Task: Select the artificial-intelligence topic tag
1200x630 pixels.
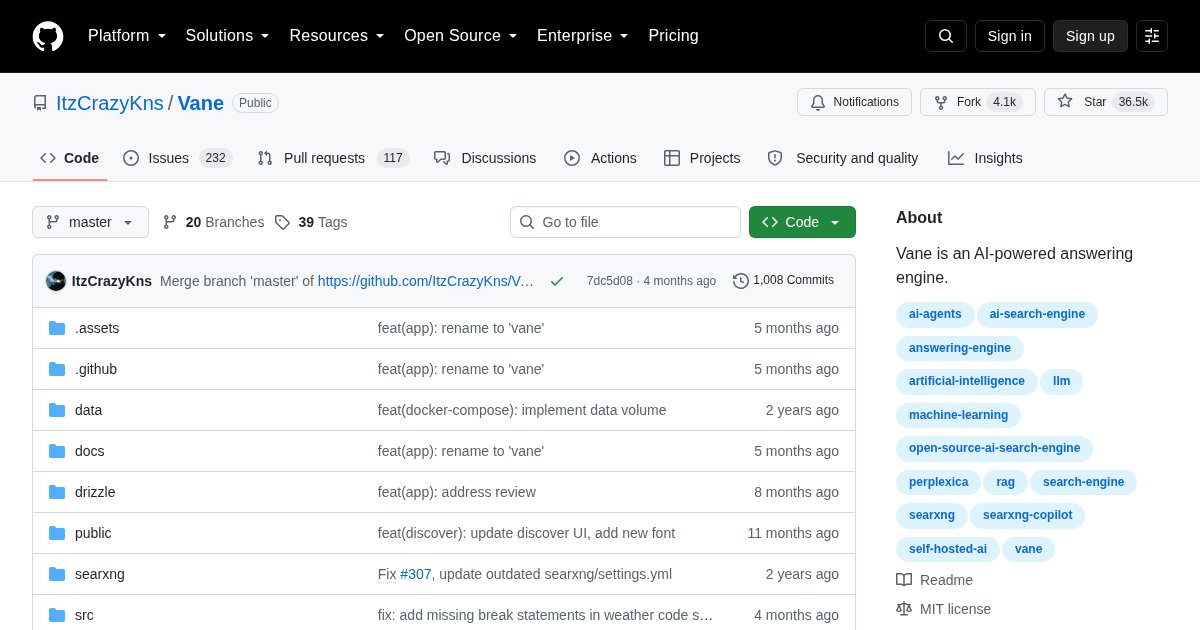Action: click(x=967, y=381)
